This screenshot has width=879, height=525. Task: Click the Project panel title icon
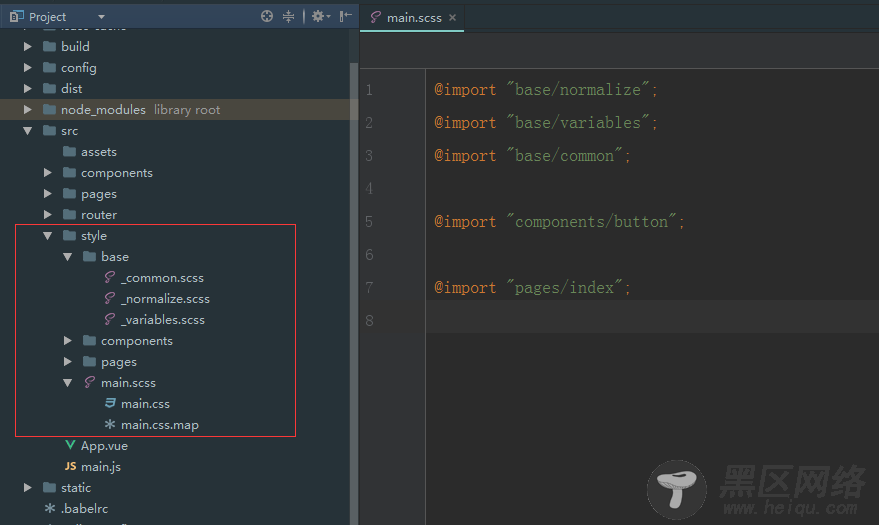click(16, 17)
